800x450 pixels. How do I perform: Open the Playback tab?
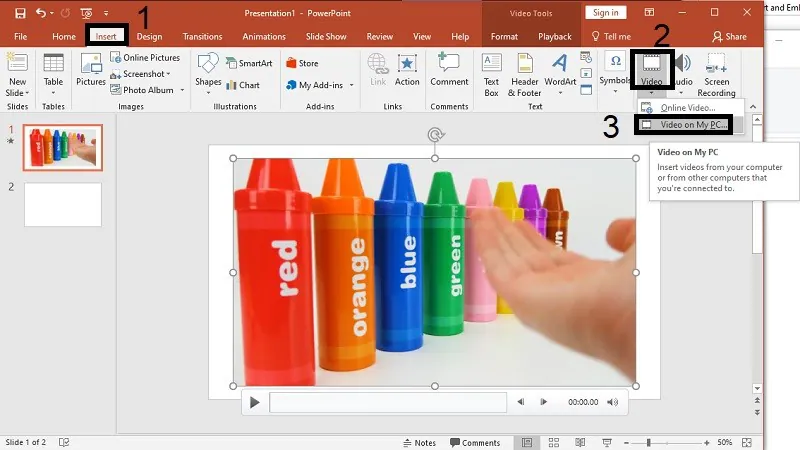click(555, 37)
